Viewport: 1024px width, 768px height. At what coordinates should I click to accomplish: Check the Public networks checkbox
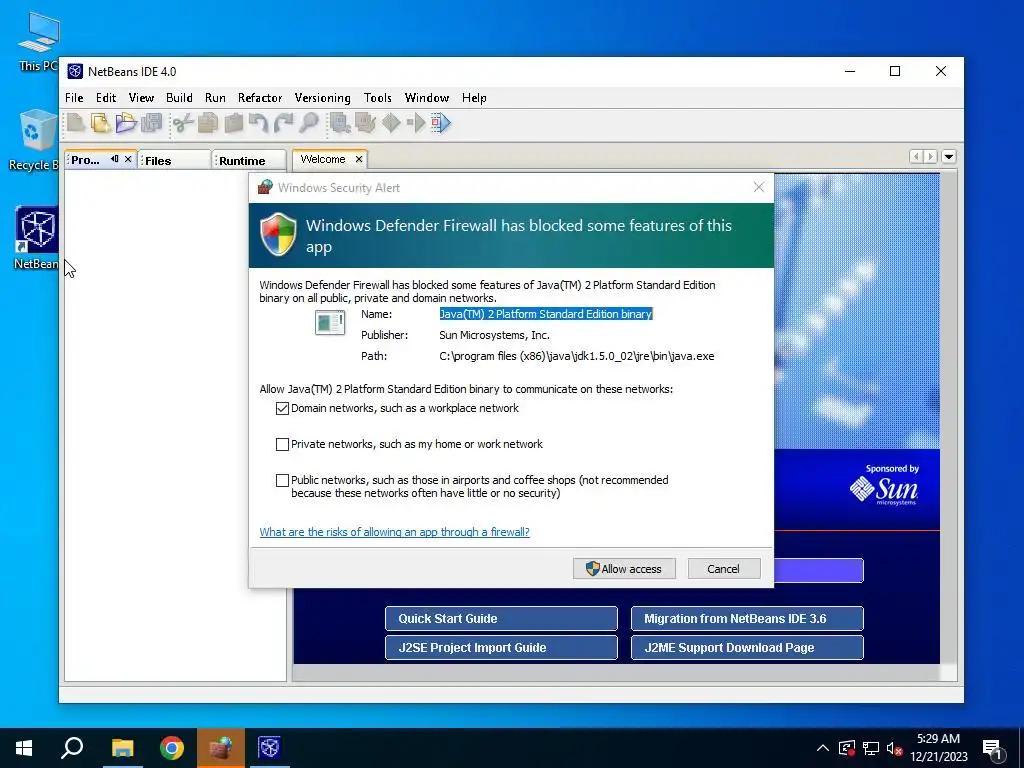[x=282, y=481]
